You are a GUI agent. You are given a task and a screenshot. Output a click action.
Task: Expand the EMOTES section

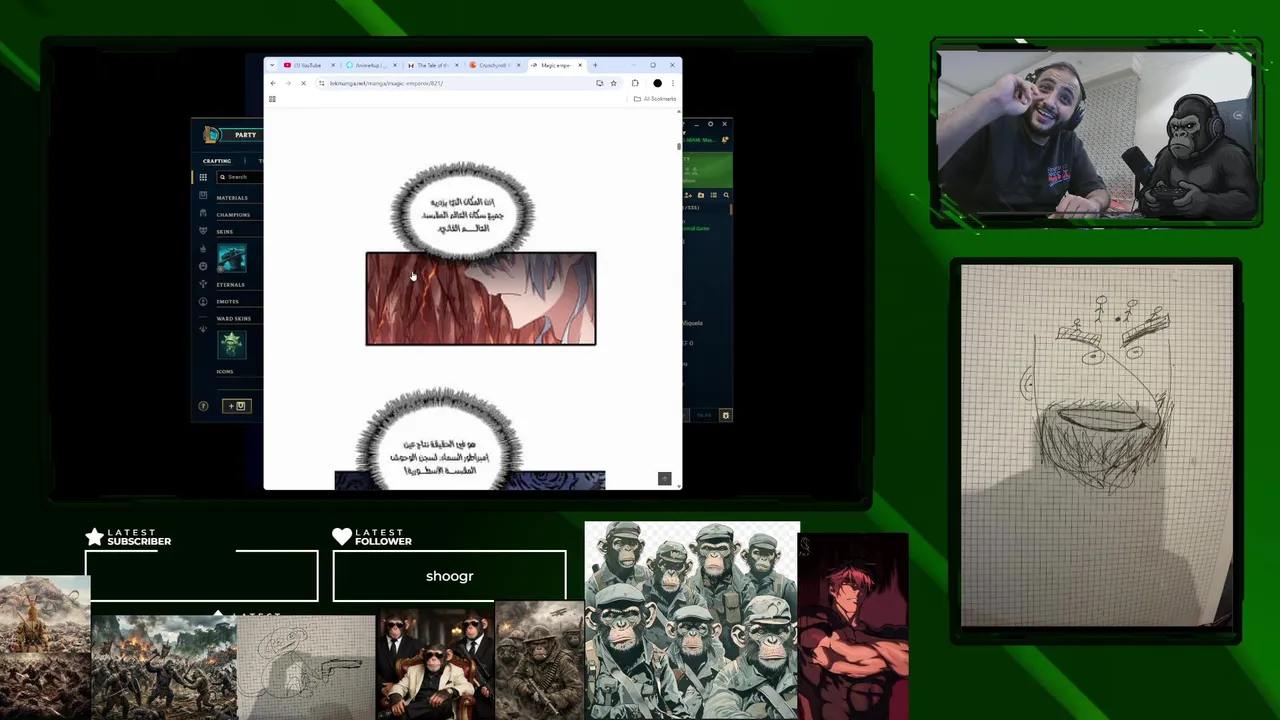(x=227, y=302)
